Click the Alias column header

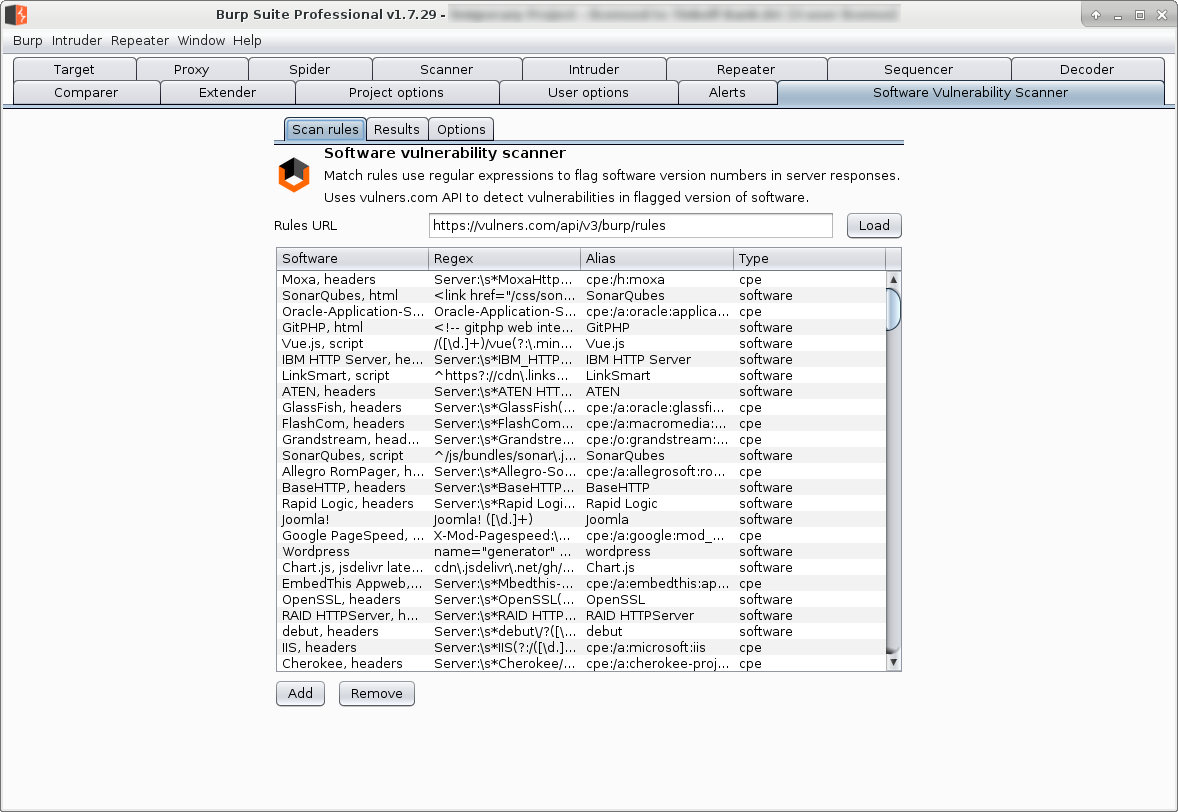pos(657,258)
